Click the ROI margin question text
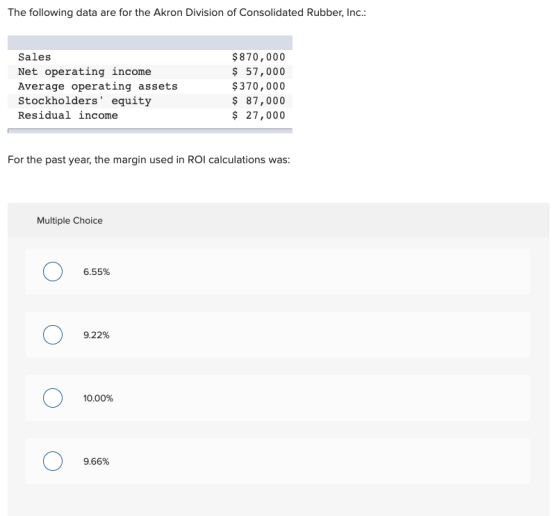Image resolution: width=560 pixels, height=516 pixels. tap(149, 160)
